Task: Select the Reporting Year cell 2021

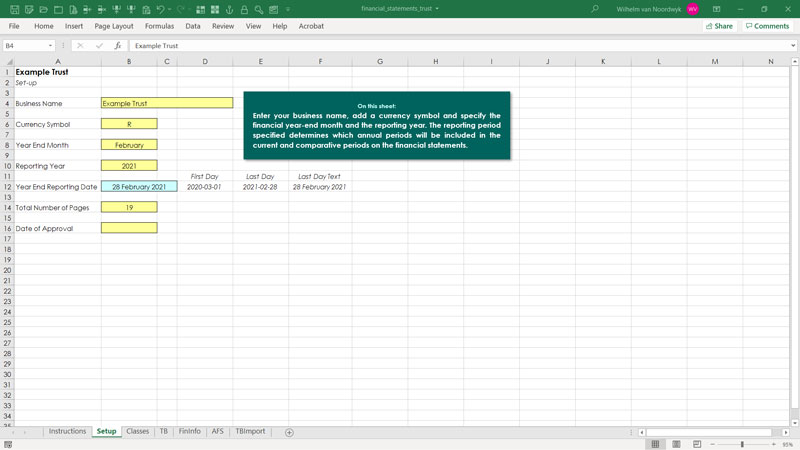Action: tap(129, 166)
